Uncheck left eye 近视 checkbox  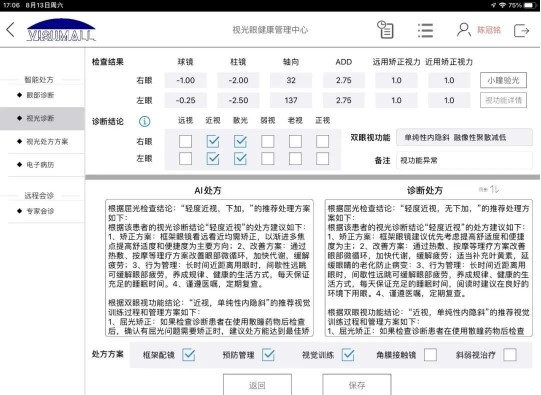pos(213,158)
